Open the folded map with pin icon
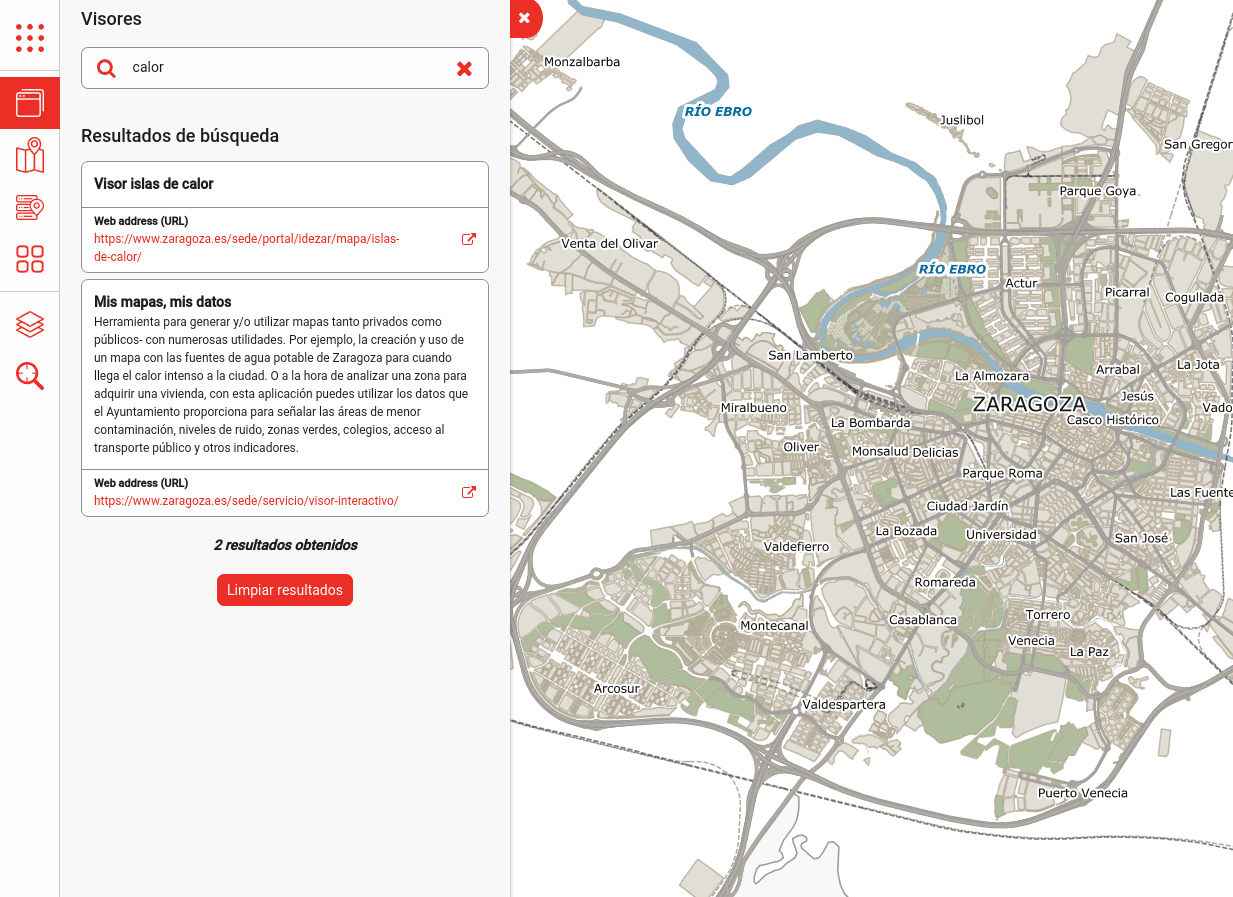1233x897 pixels. pyautogui.click(x=30, y=155)
